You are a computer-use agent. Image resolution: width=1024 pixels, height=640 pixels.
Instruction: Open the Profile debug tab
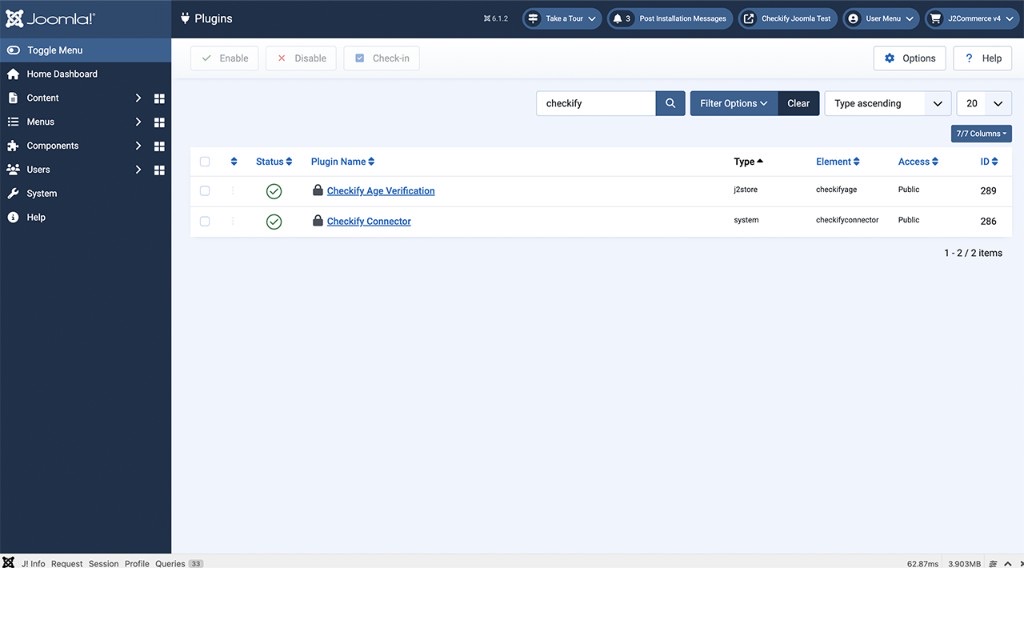(x=137, y=564)
